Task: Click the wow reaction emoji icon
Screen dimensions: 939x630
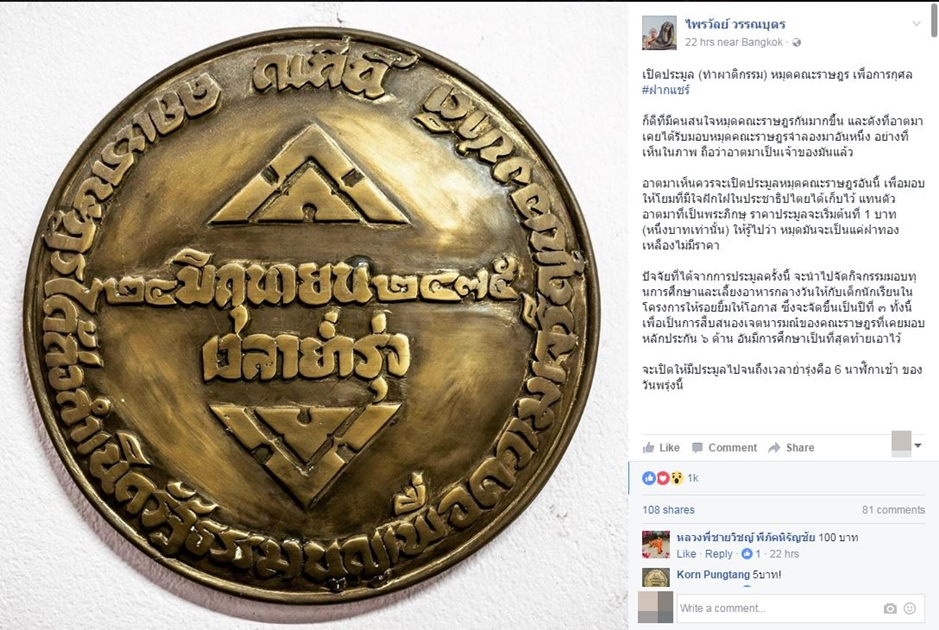Action: [677, 478]
